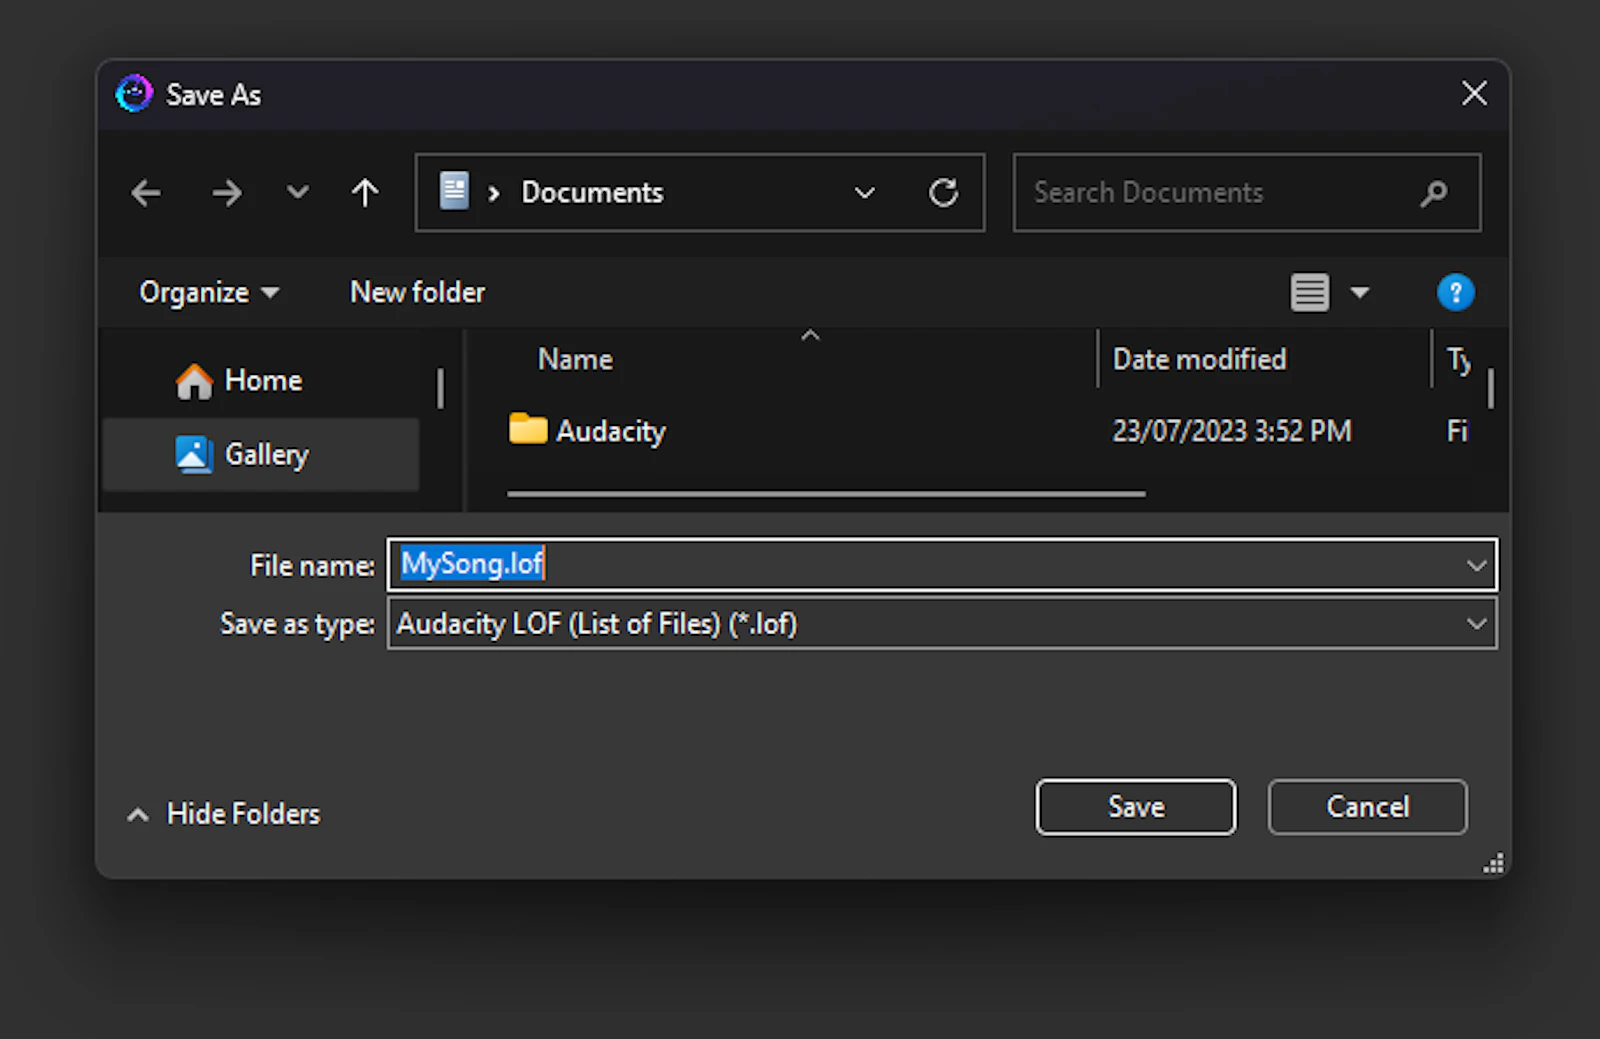This screenshot has width=1600, height=1039.
Task: Open view options dropdown arrow
Action: (x=1359, y=293)
